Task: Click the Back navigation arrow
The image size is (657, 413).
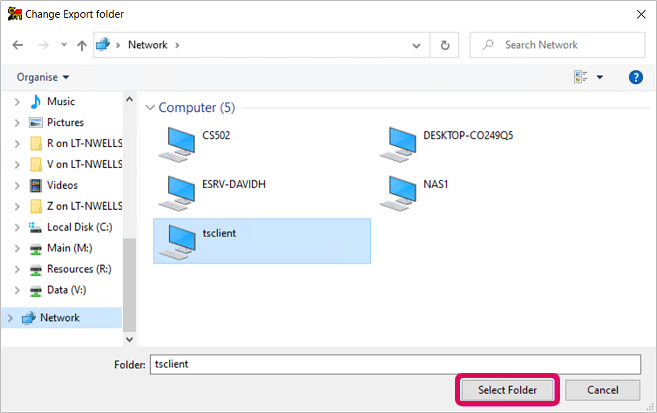Action: [x=18, y=45]
